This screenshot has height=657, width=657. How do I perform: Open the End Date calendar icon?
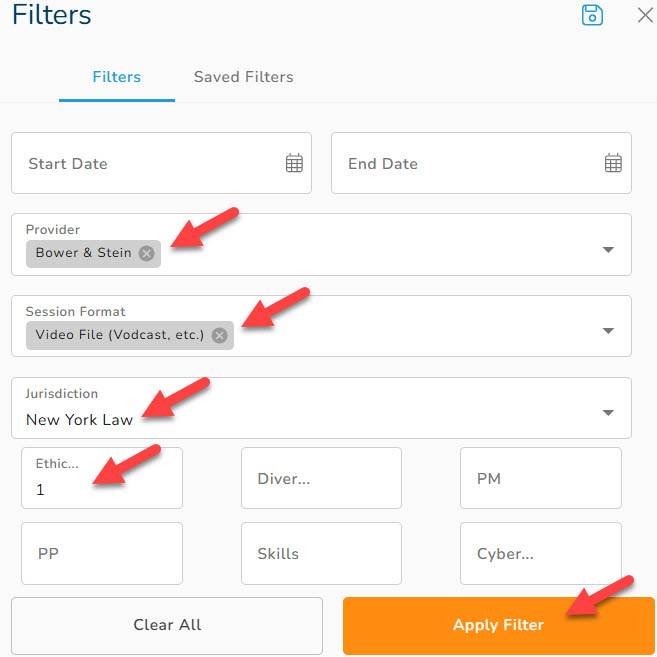pyautogui.click(x=613, y=163)
